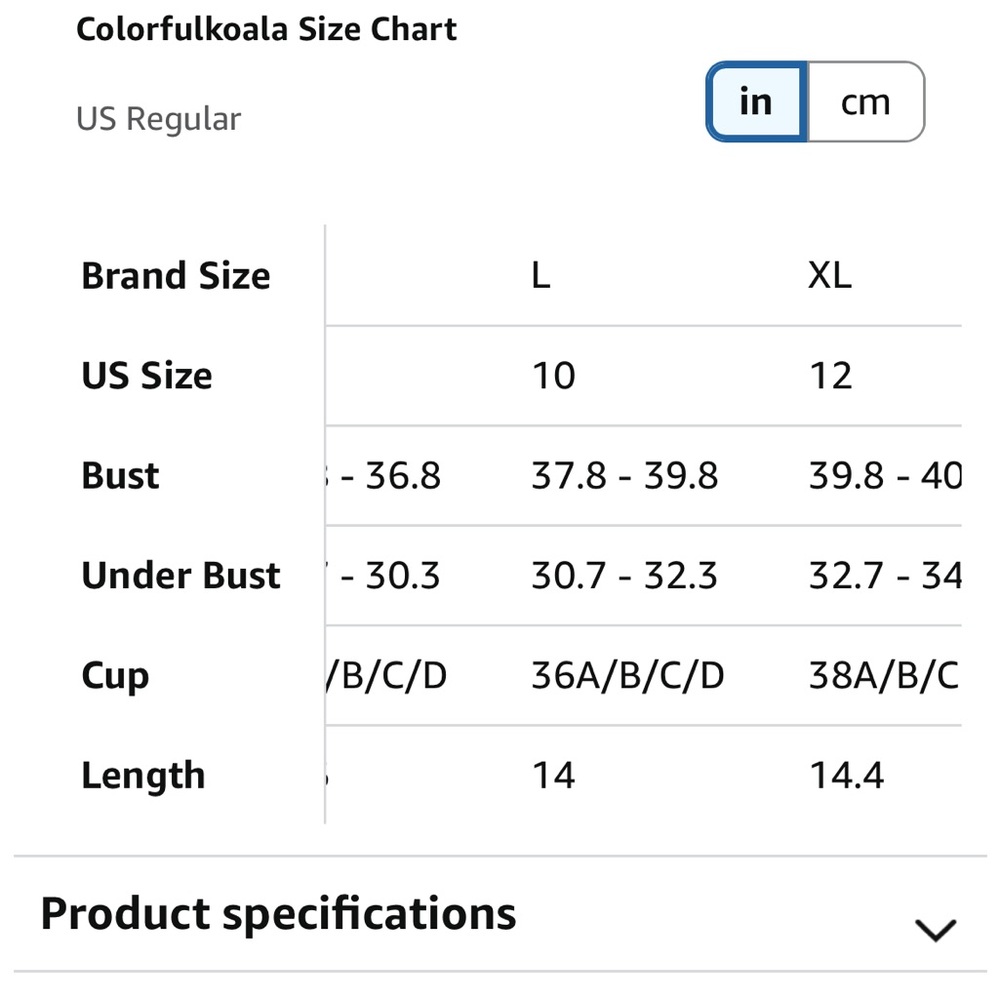Select the inches unit option
This screenshot has height=1000, width=1000.
(756, 101)
